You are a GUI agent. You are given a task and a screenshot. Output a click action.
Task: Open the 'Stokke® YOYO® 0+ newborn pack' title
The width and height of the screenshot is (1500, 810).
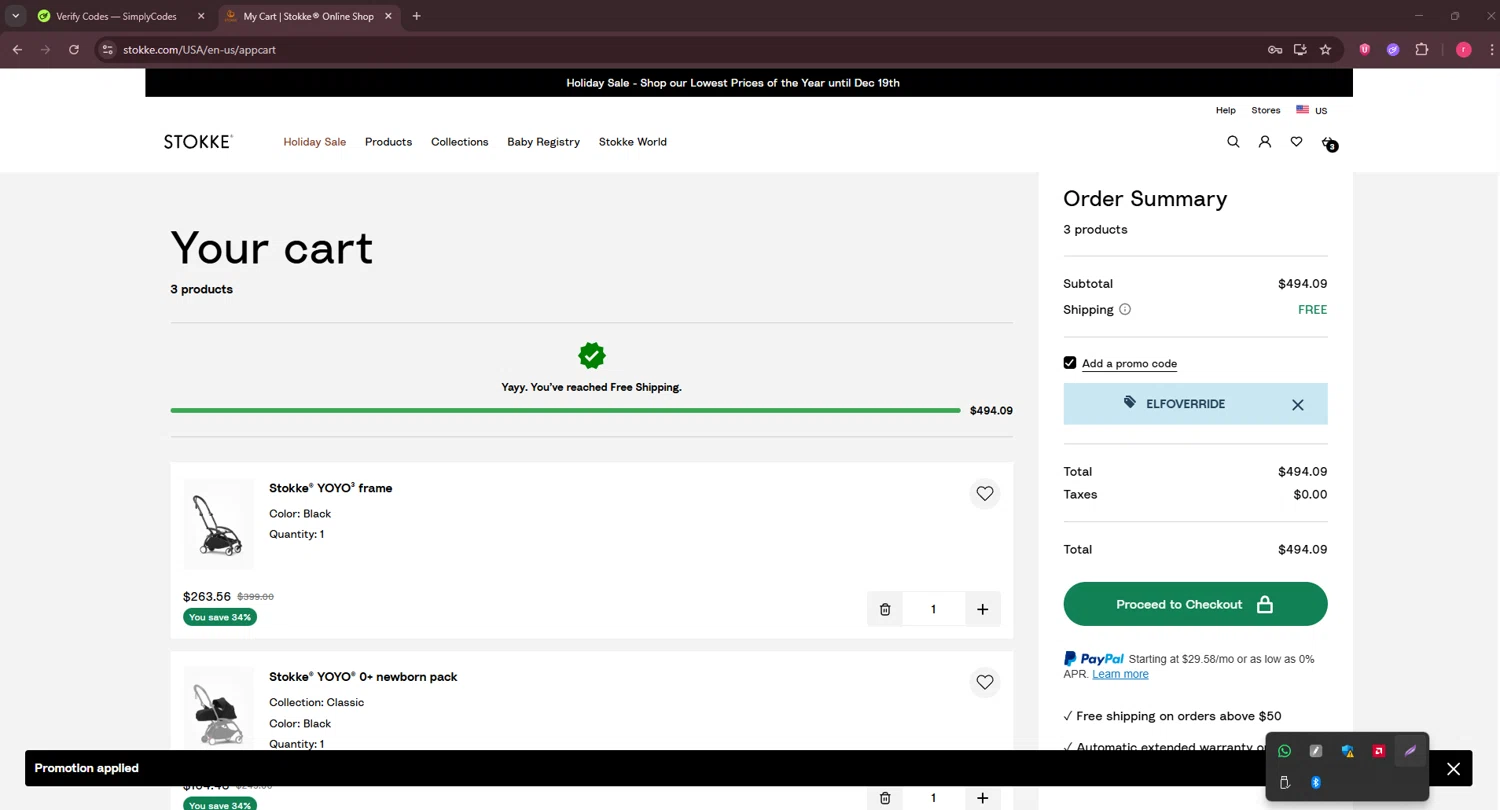pos(363,677)
